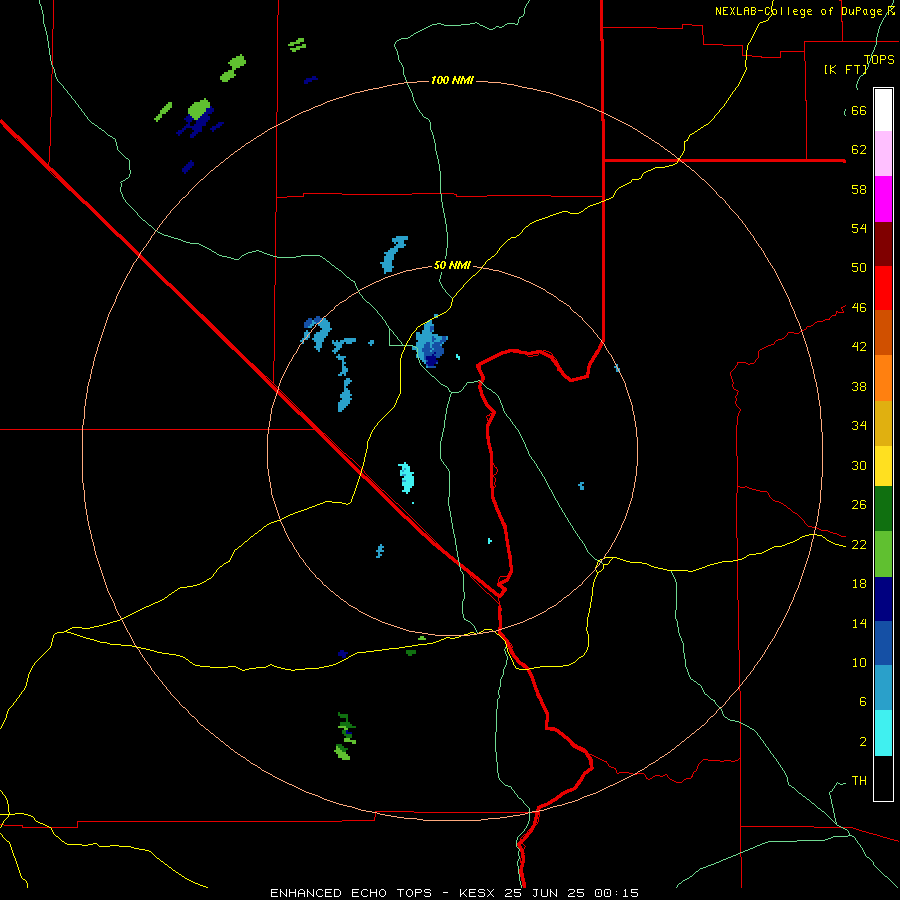Click the navy blue legend swatch
The image size is (900, 900).
(883, 599)
